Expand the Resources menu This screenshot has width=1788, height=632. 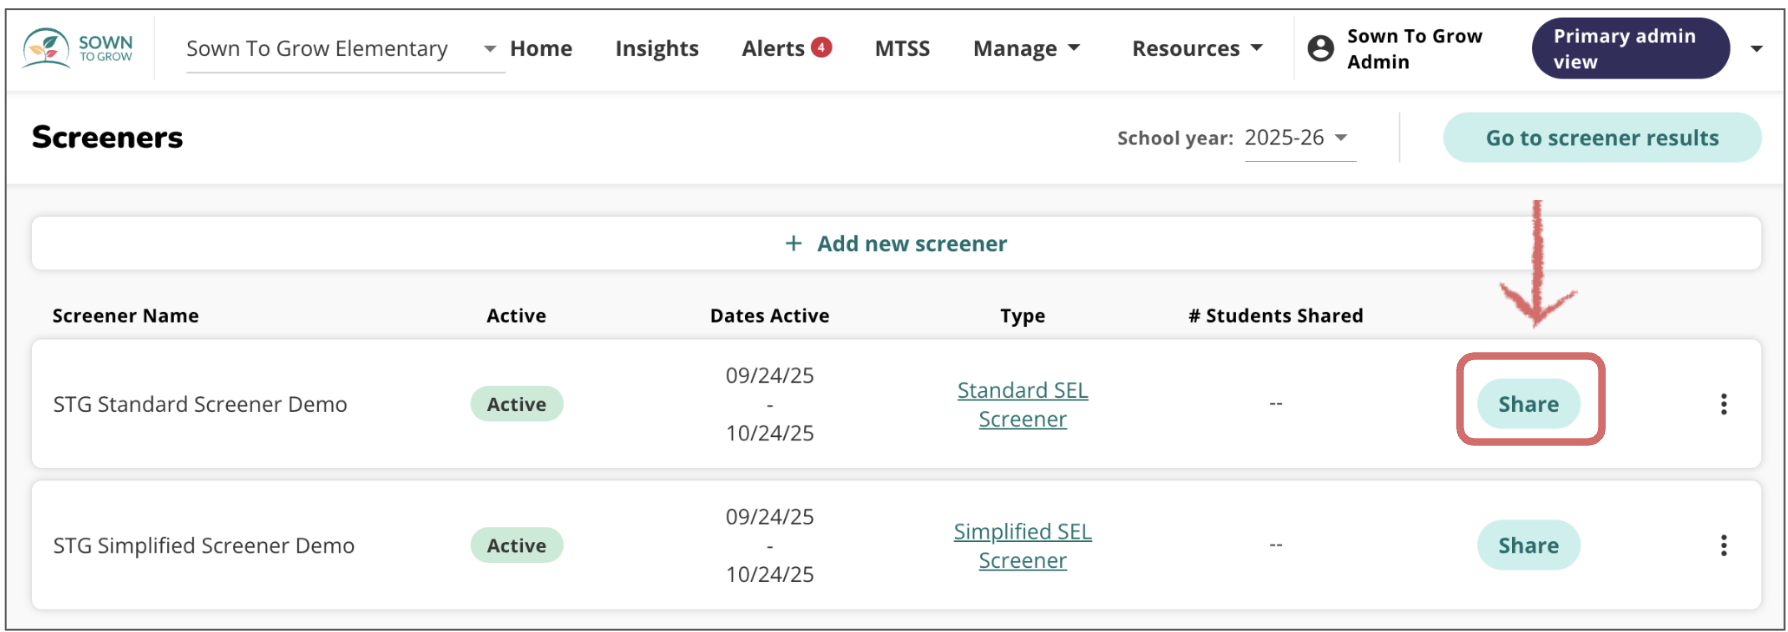tap(1196, 48)
